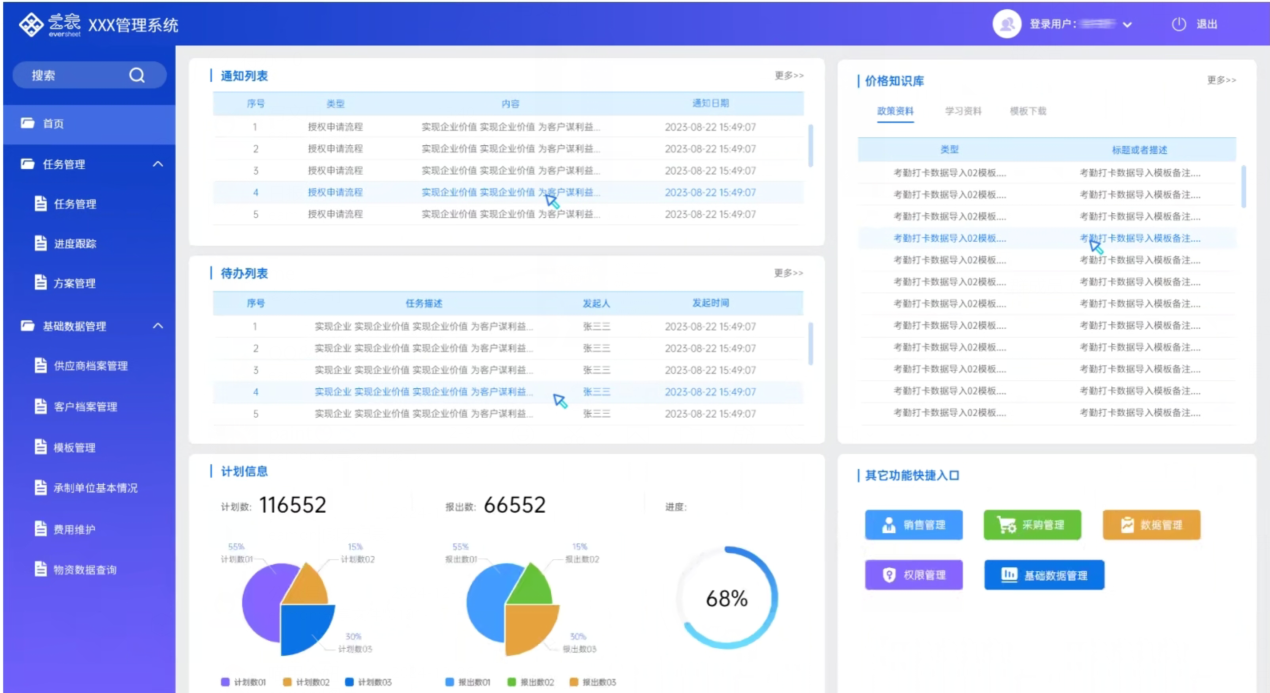
Task: Click the power icon beside 退出
Action: (x=1179, y=24)
